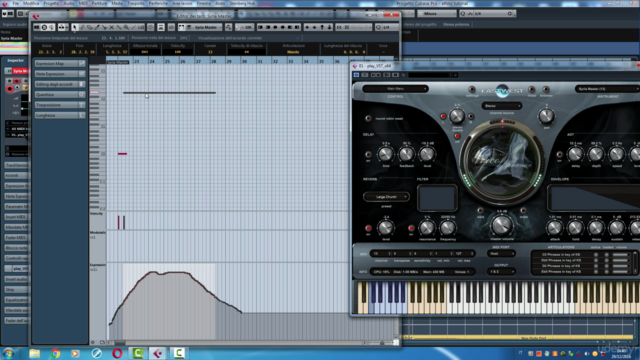Click the long gray note in piano roll
The height and width of the screenshot is (360, 640).
tap(169, 93)
